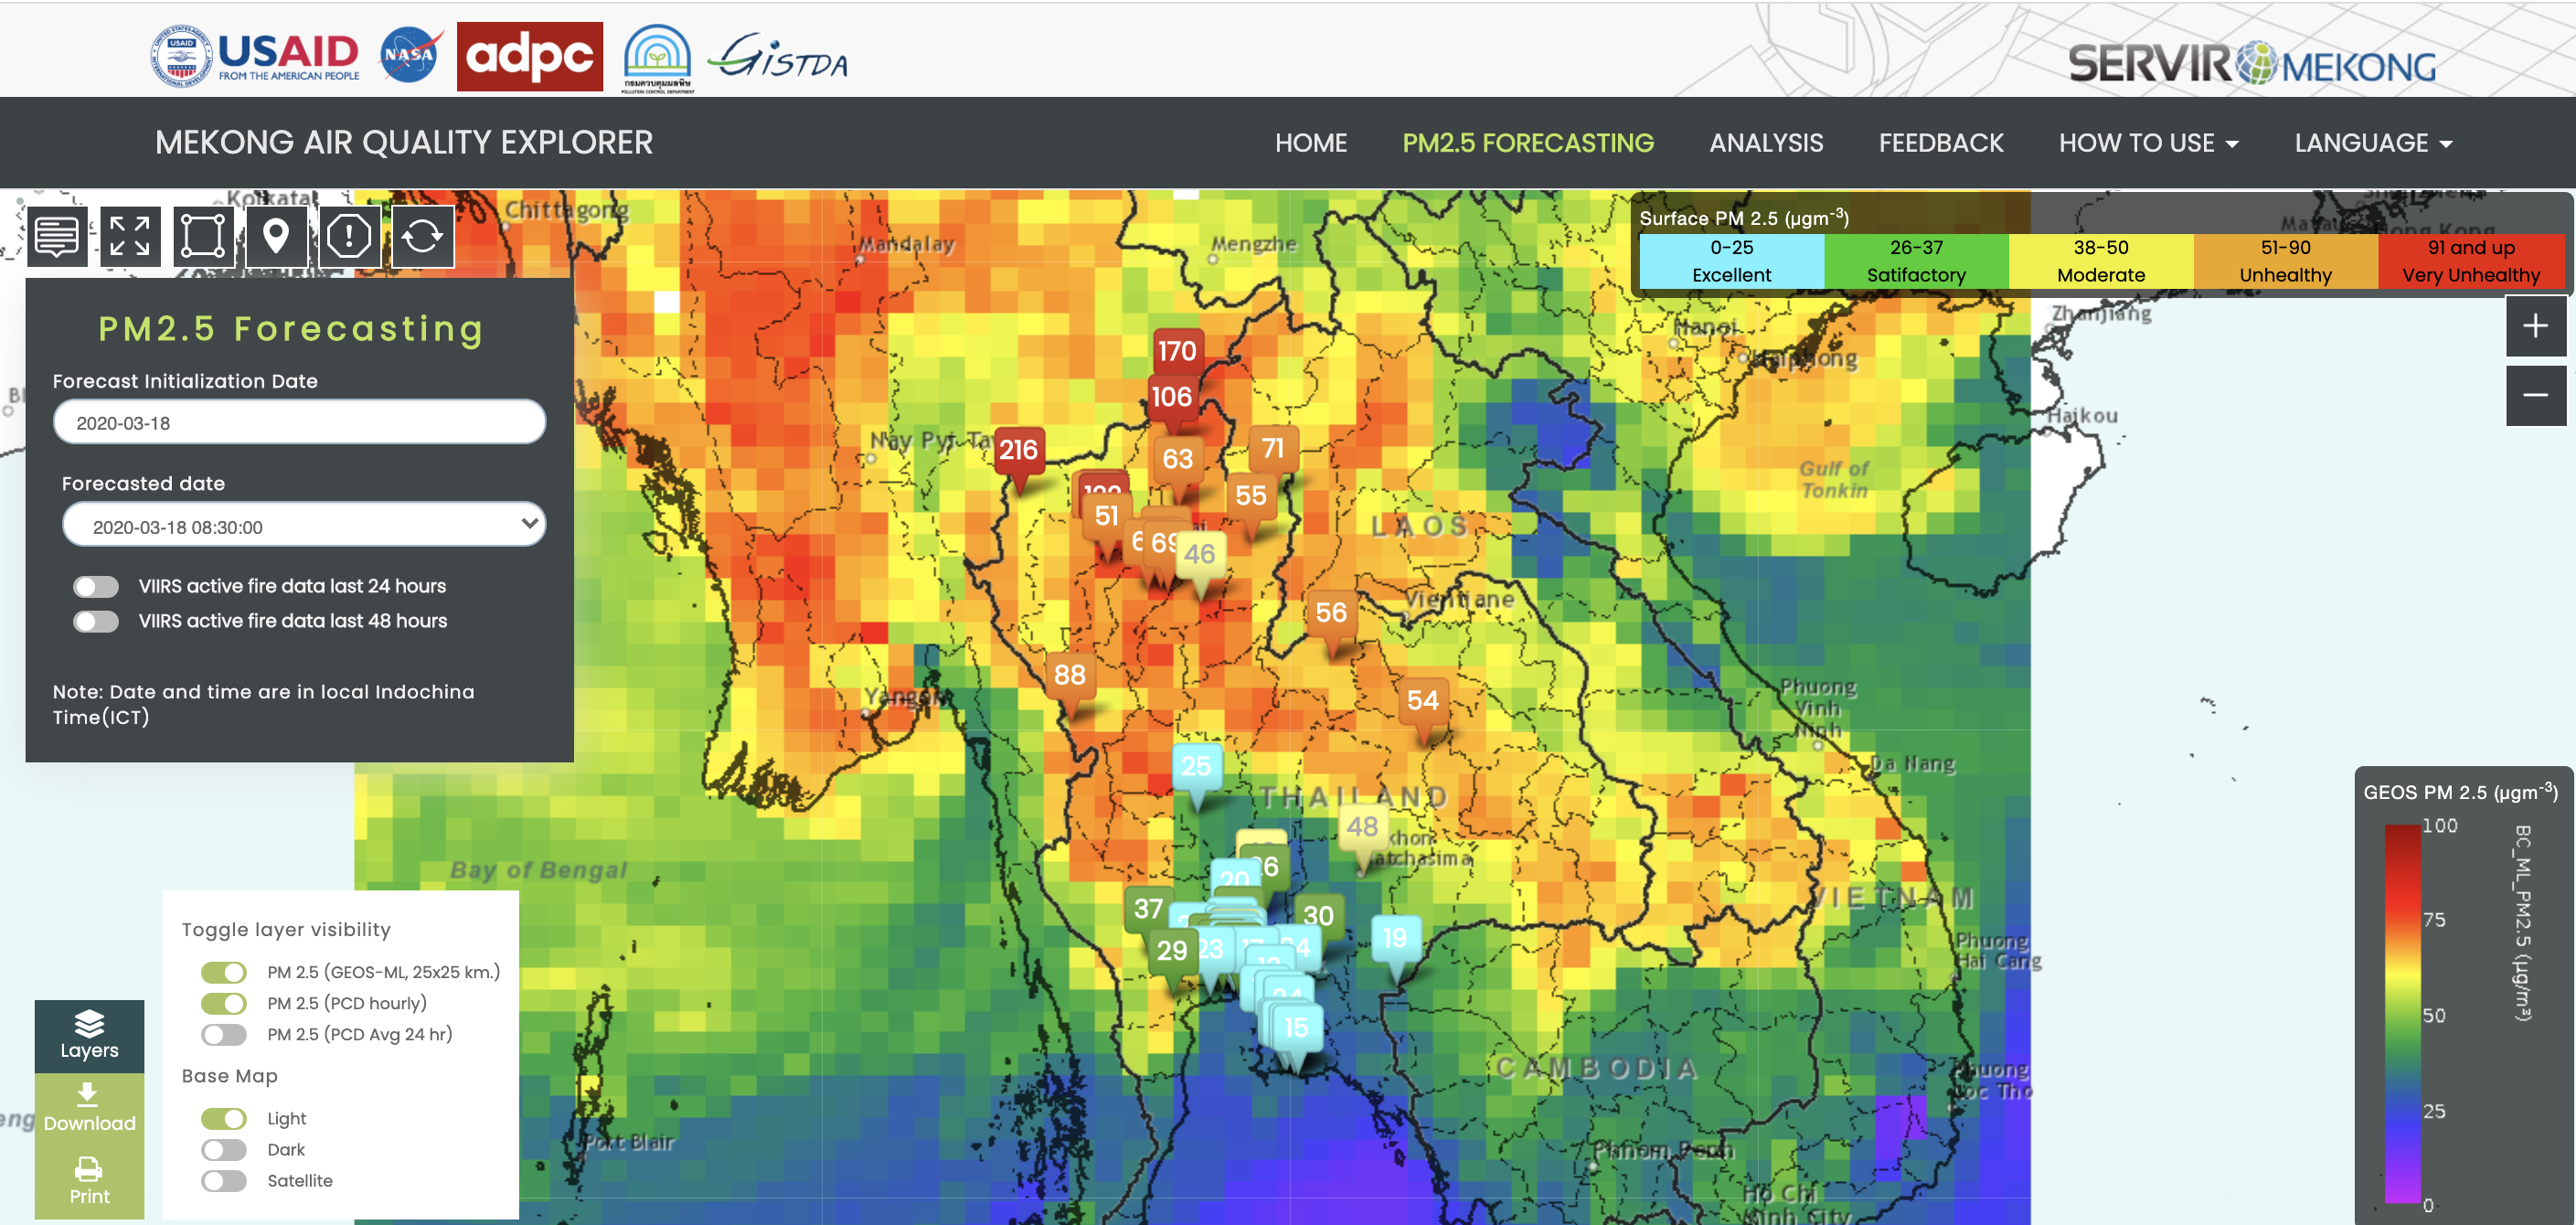Switch on the Satellite base map

(224, 1180)
